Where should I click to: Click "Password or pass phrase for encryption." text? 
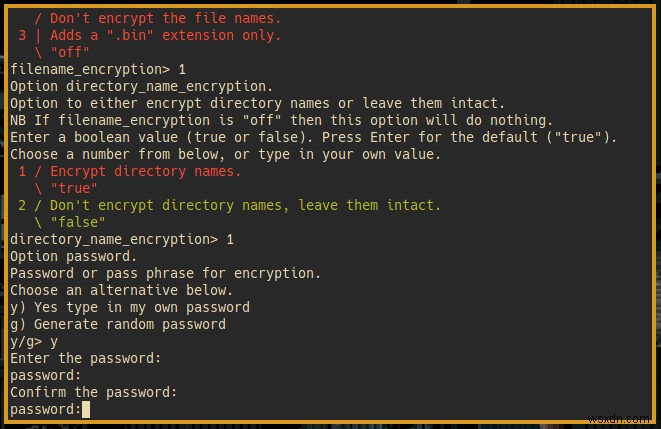point(165,273)
